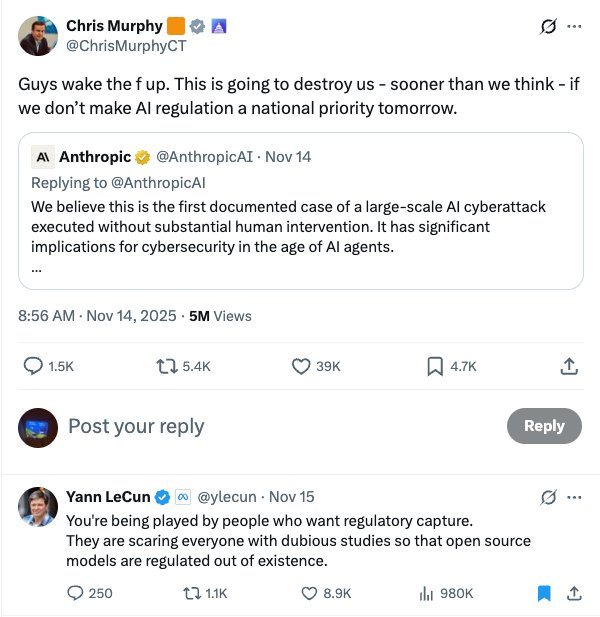Reply to Yann LeCun's comment
Screen dimensions: 600x617
(75, 593)
